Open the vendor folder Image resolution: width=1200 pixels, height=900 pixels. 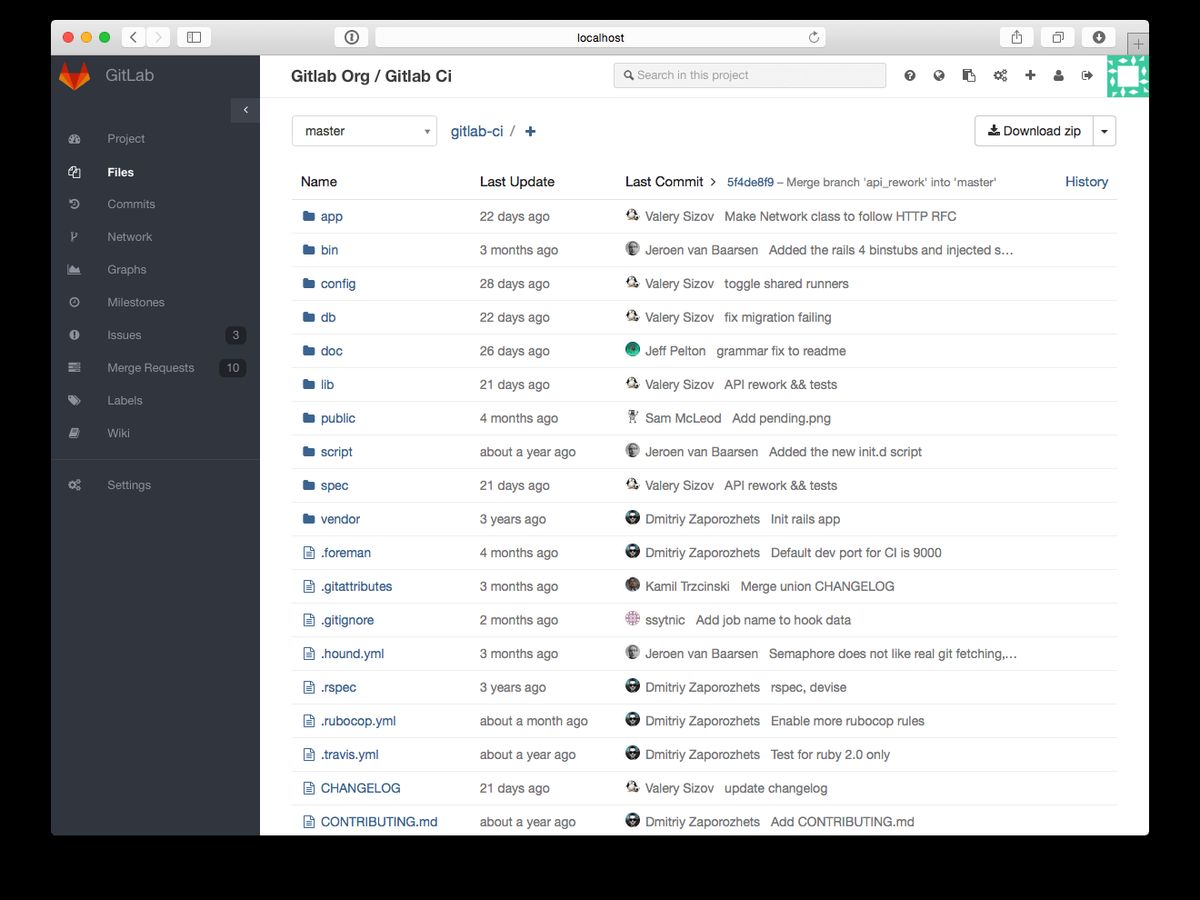pos(340,519)
